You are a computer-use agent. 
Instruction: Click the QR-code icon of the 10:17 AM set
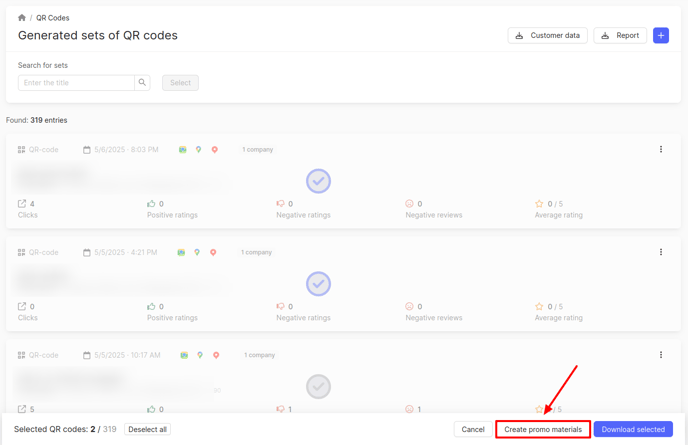tap(22, 355)
